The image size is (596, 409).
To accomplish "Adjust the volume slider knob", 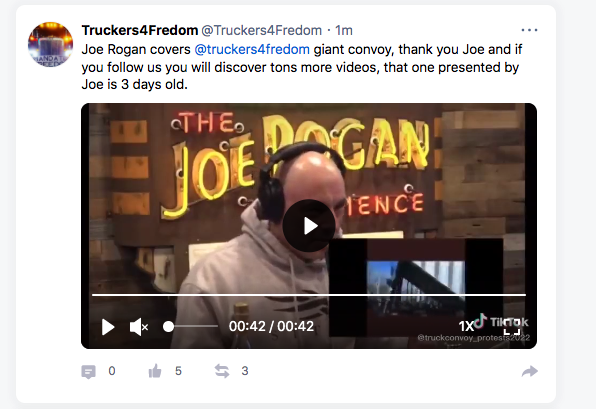I will [168, 327].
